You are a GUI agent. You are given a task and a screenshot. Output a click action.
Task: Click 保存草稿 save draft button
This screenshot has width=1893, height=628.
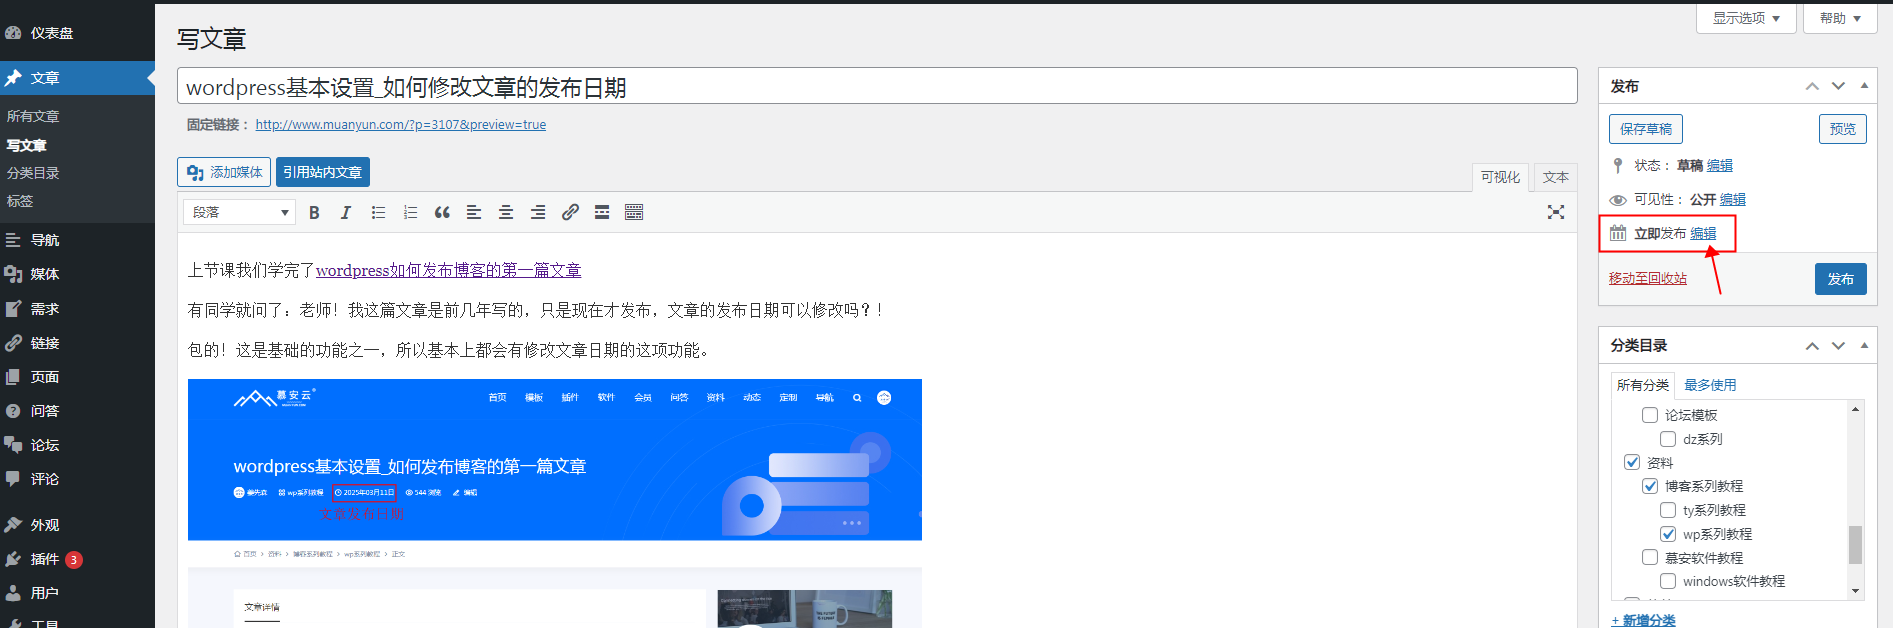[1646, 129]
